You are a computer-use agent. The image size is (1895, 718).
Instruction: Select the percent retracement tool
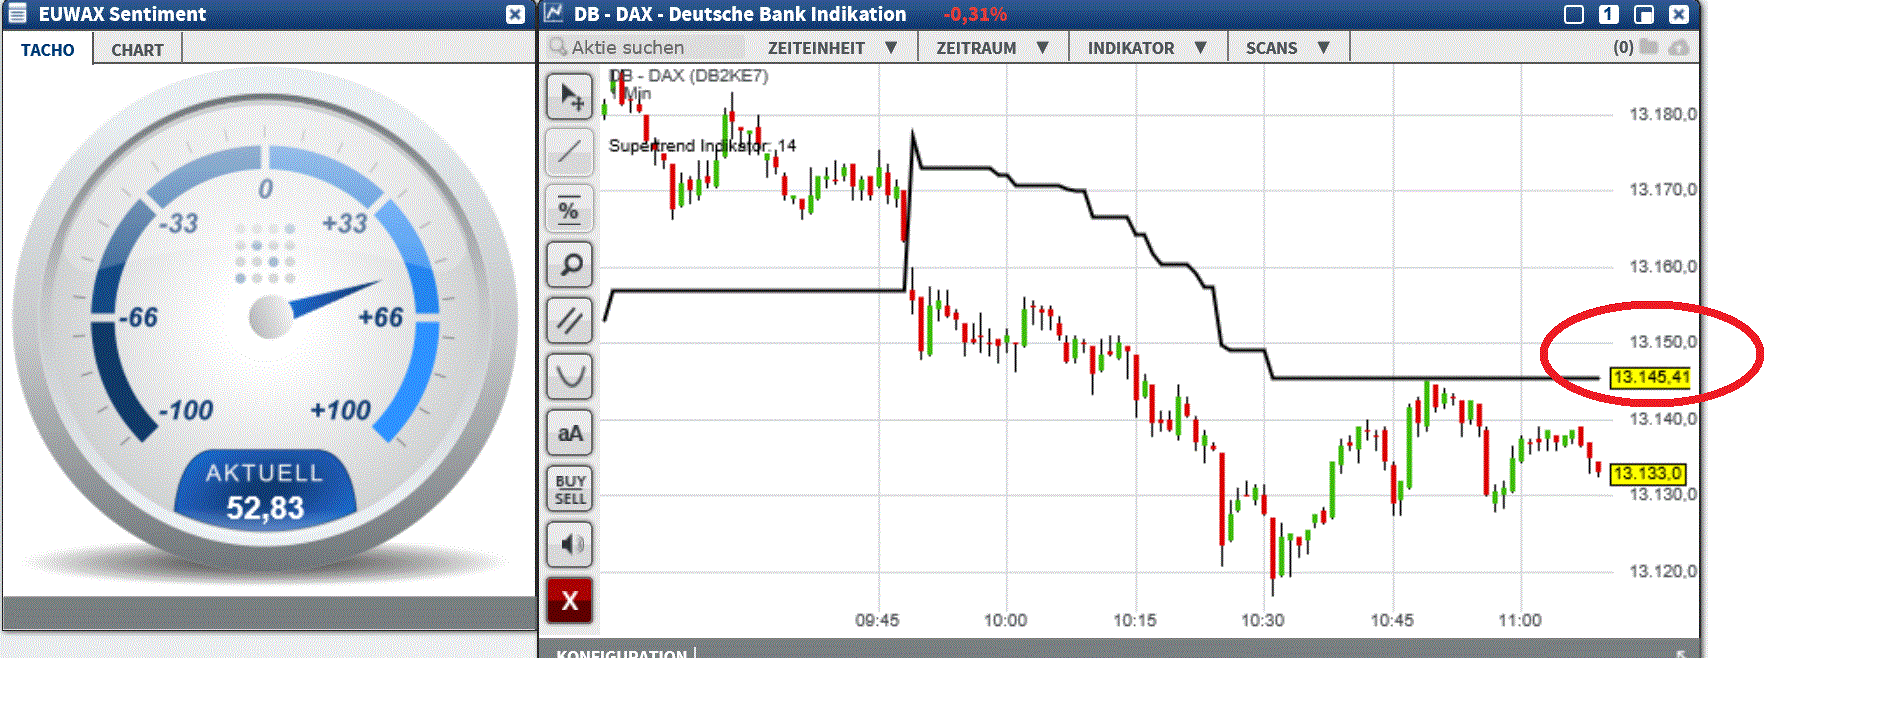coord(570,209)
